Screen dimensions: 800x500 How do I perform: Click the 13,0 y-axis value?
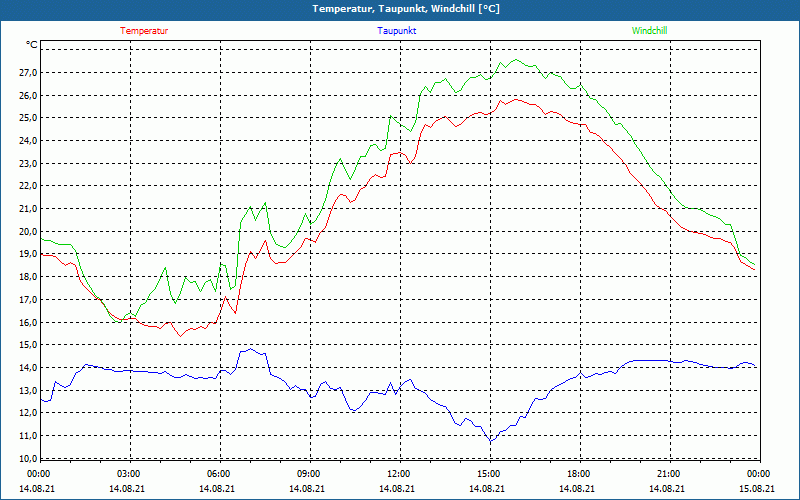pos(29,390)
